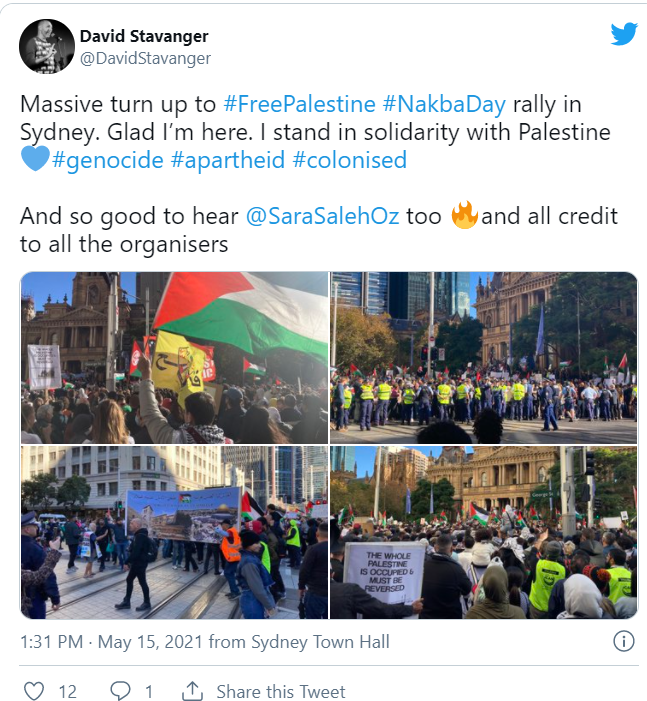Open the photo of marchers carrying a banner
Image resolution: width=647 pixels, height=701 pixels.
[x=174, y=532]
